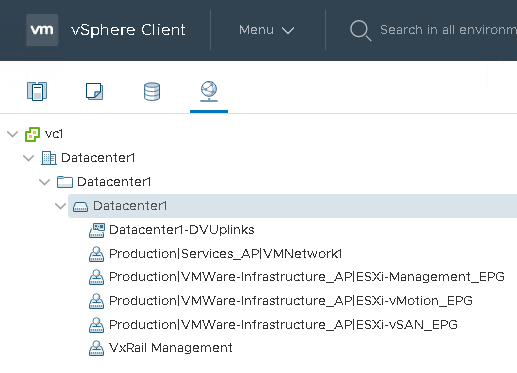Click the ESXi-Management_EPG port group icon
This screenshot has width=517, height=373.
point(96,277)
